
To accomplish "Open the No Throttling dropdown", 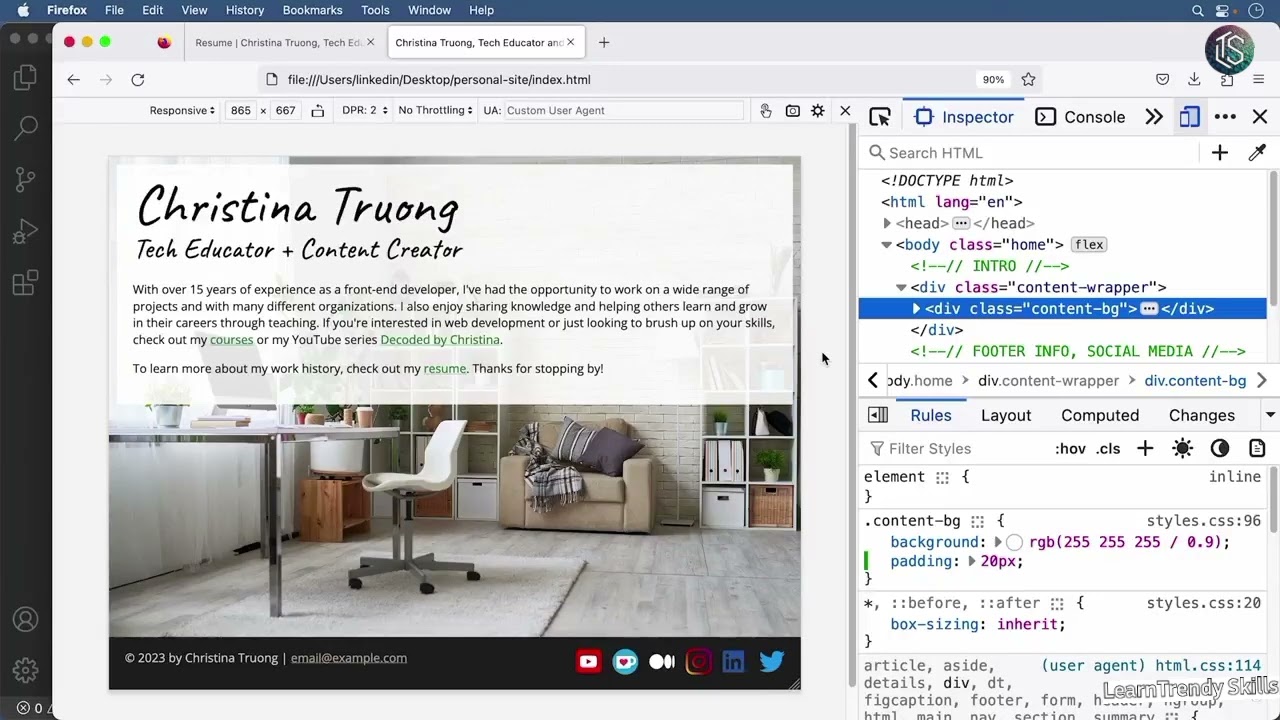I will point(435,110).
